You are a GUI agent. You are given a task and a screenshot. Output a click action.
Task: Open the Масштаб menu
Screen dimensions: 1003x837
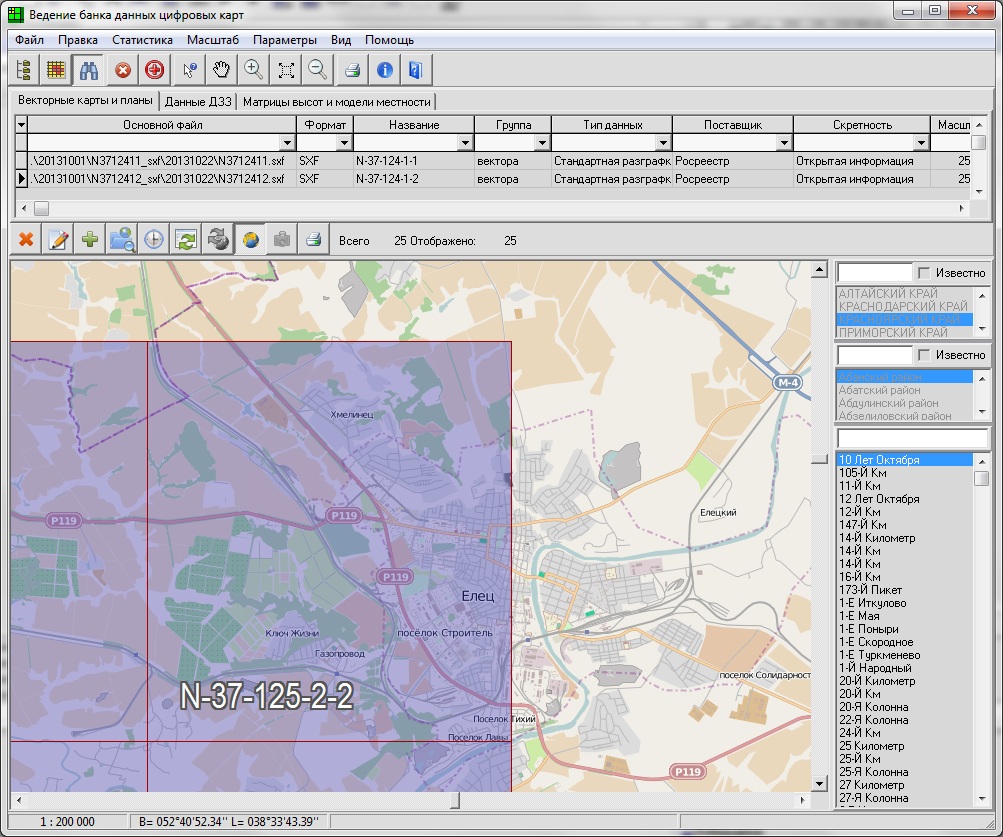(x=212, y=40)
